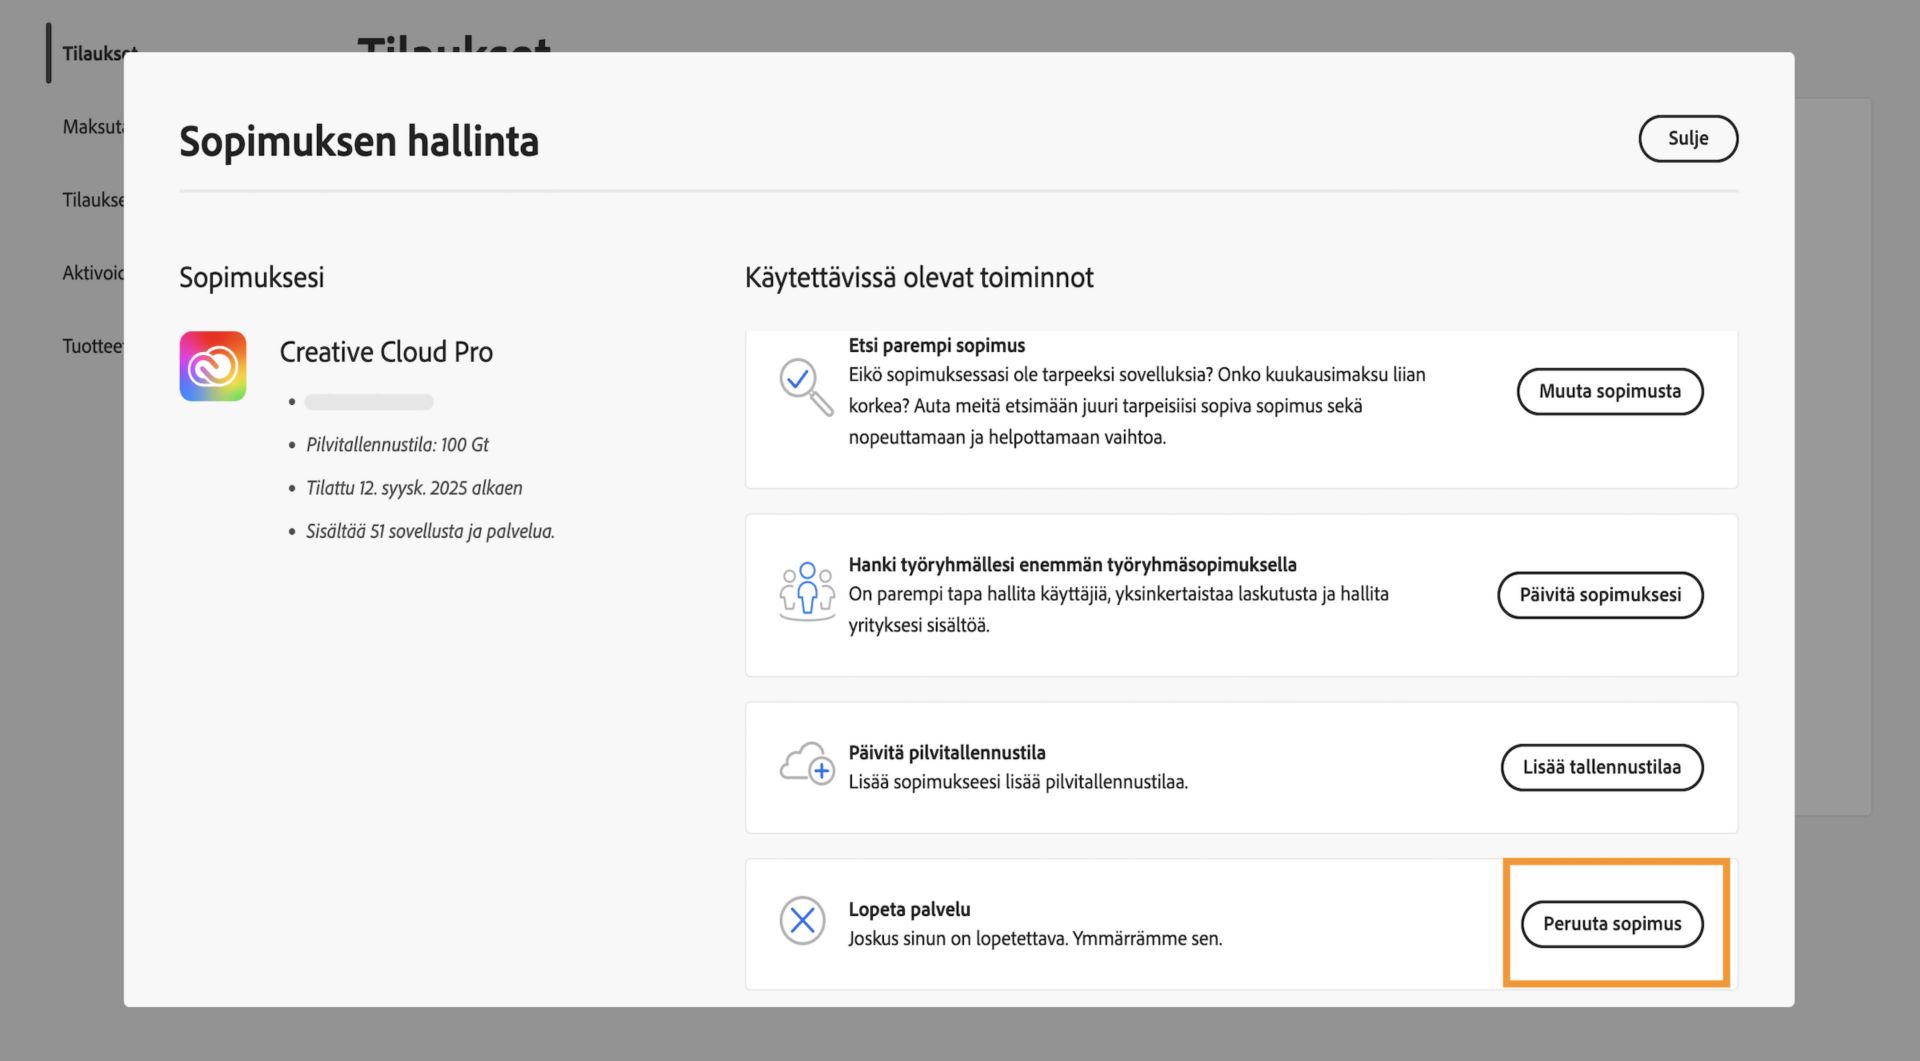Select the Tuotteet sidebar item
This screenshot has width=1920, height=1061.
[92, 346]
